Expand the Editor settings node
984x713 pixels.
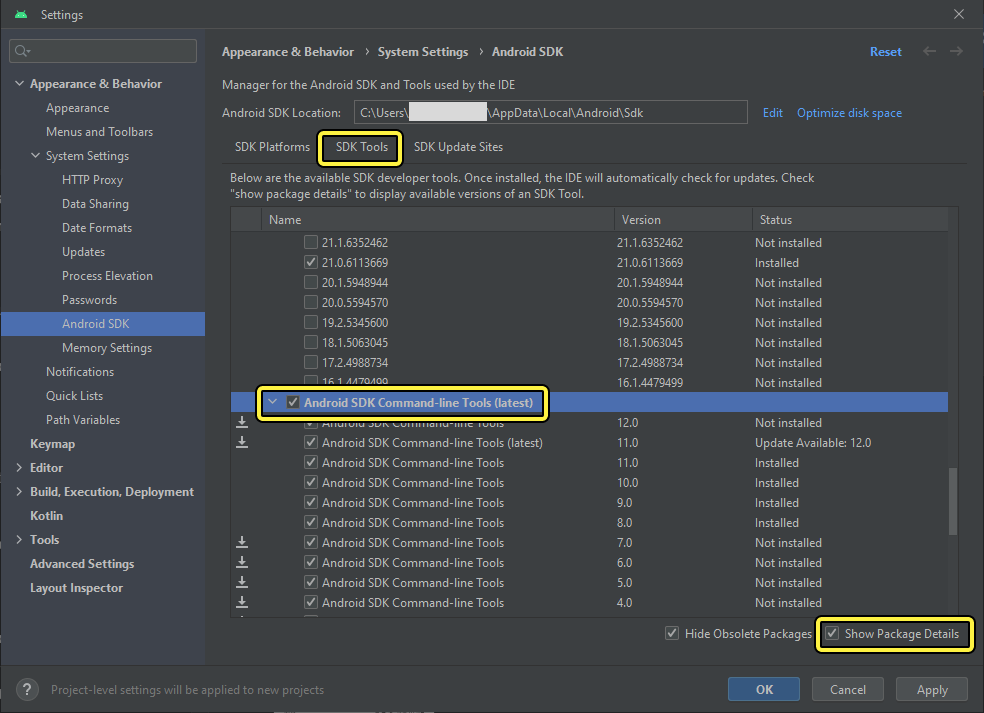click(x=19, y=468)
